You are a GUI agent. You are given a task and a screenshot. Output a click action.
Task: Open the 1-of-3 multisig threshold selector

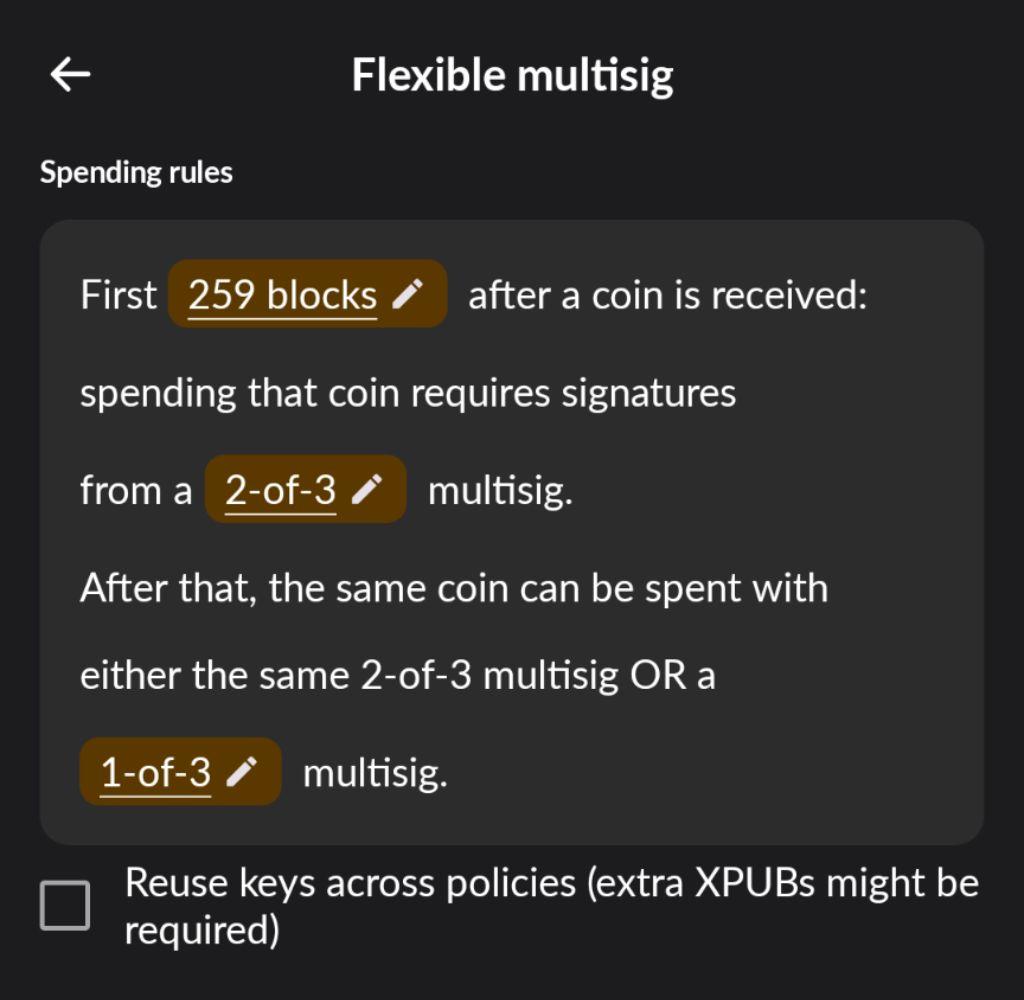tap(157, 772)
